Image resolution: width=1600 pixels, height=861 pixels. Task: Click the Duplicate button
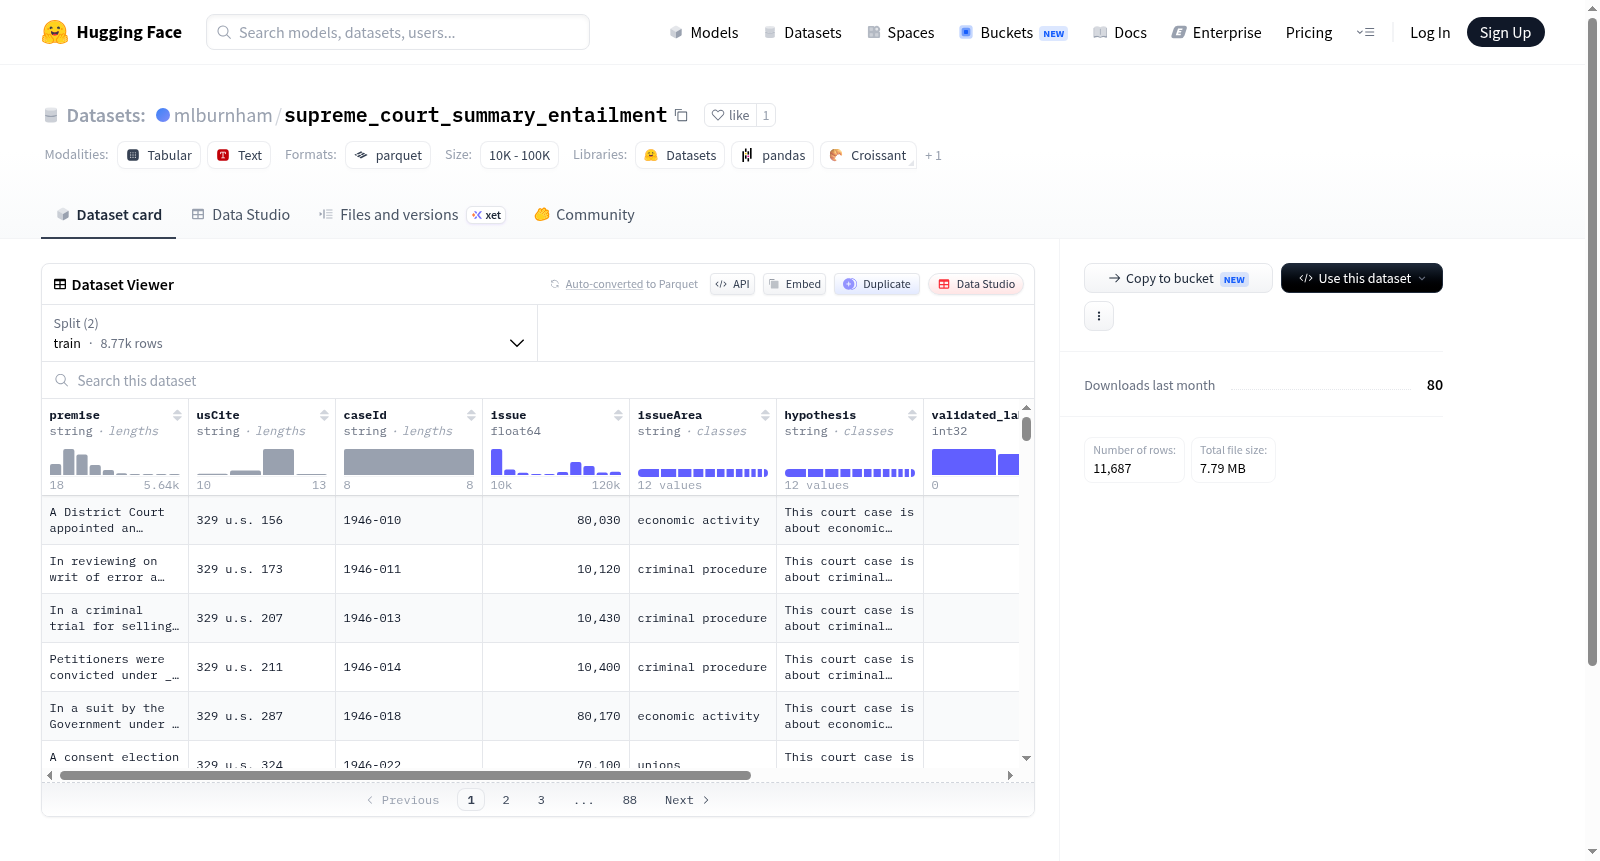point(877,284)
